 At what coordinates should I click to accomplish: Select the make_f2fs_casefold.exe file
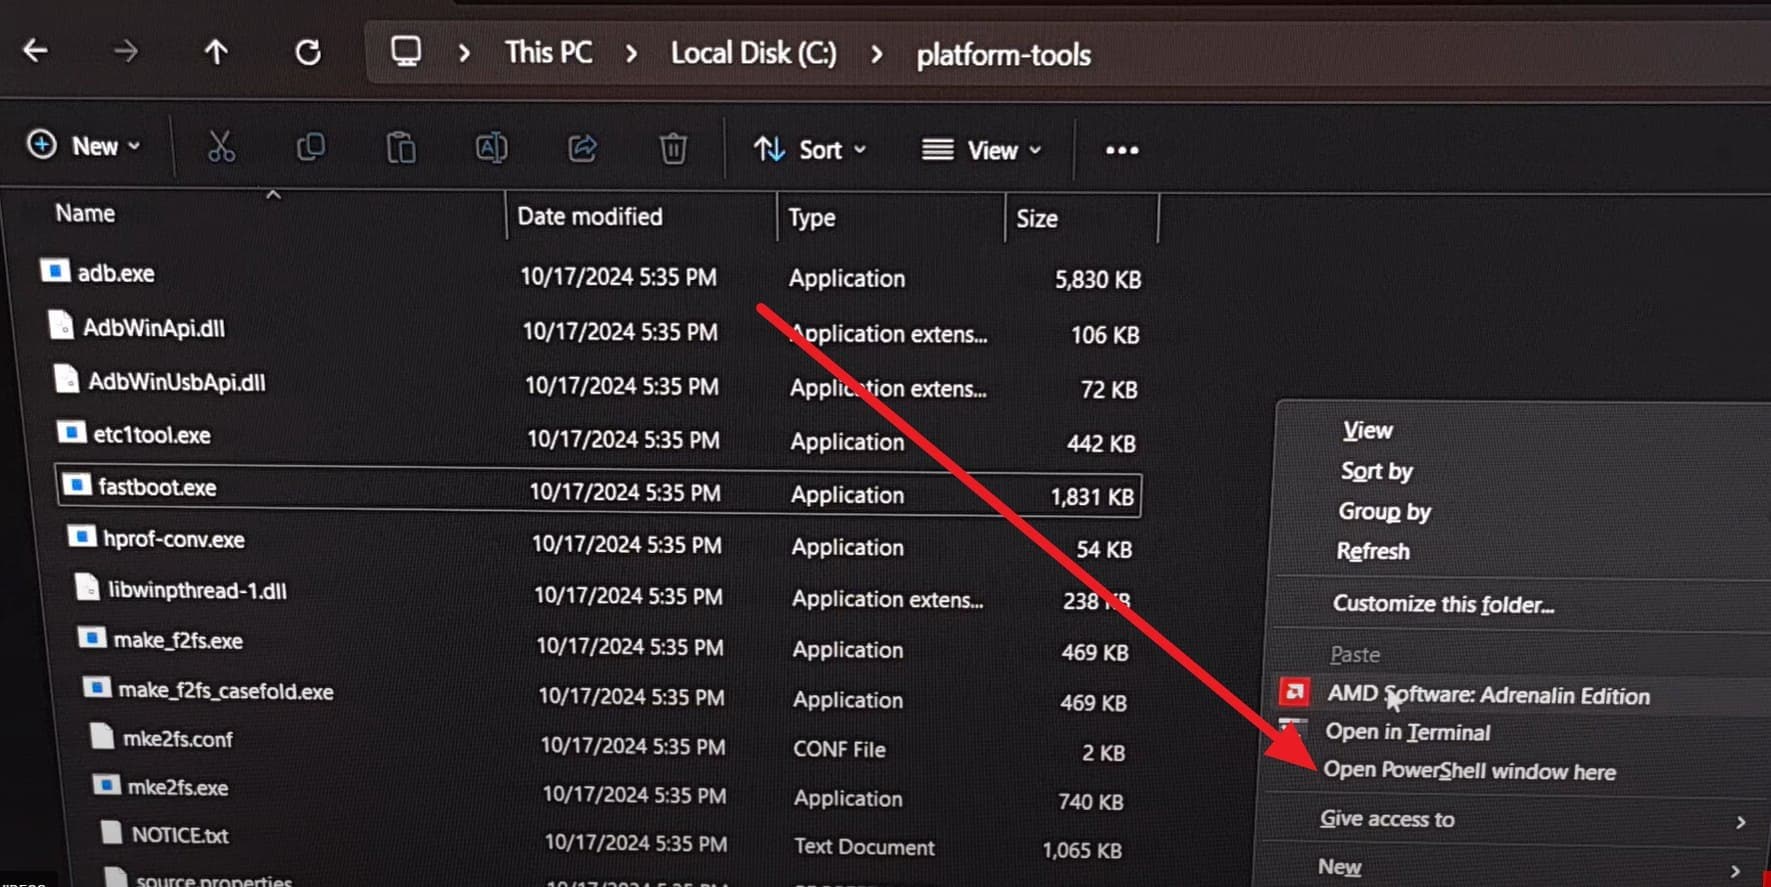226,690
